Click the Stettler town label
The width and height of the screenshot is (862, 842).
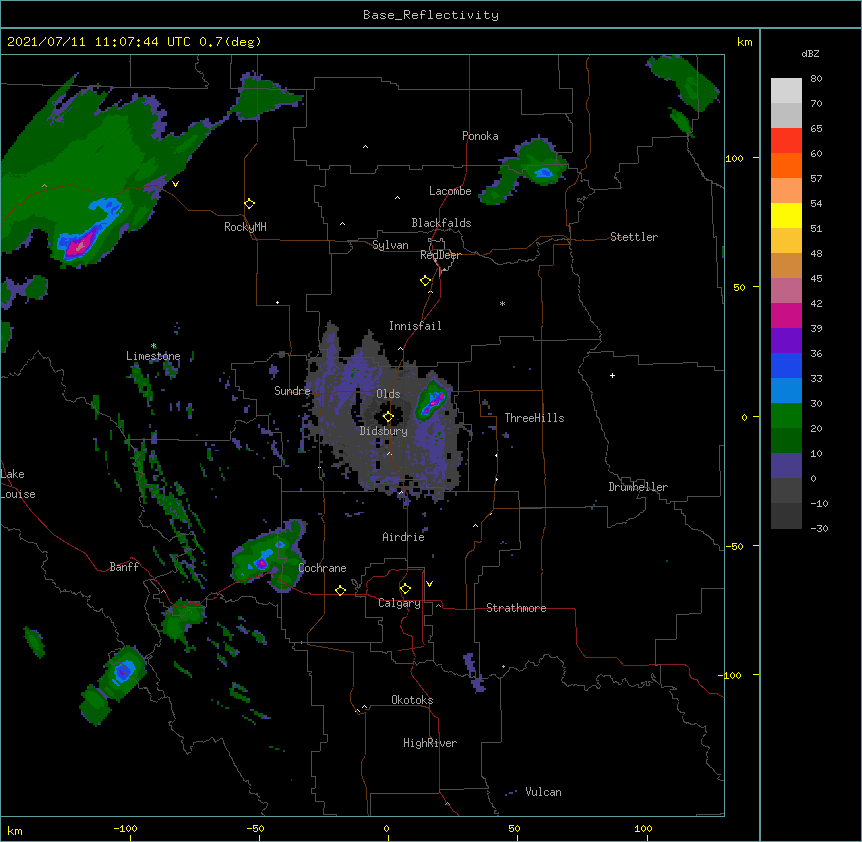(x=634, y=237)
